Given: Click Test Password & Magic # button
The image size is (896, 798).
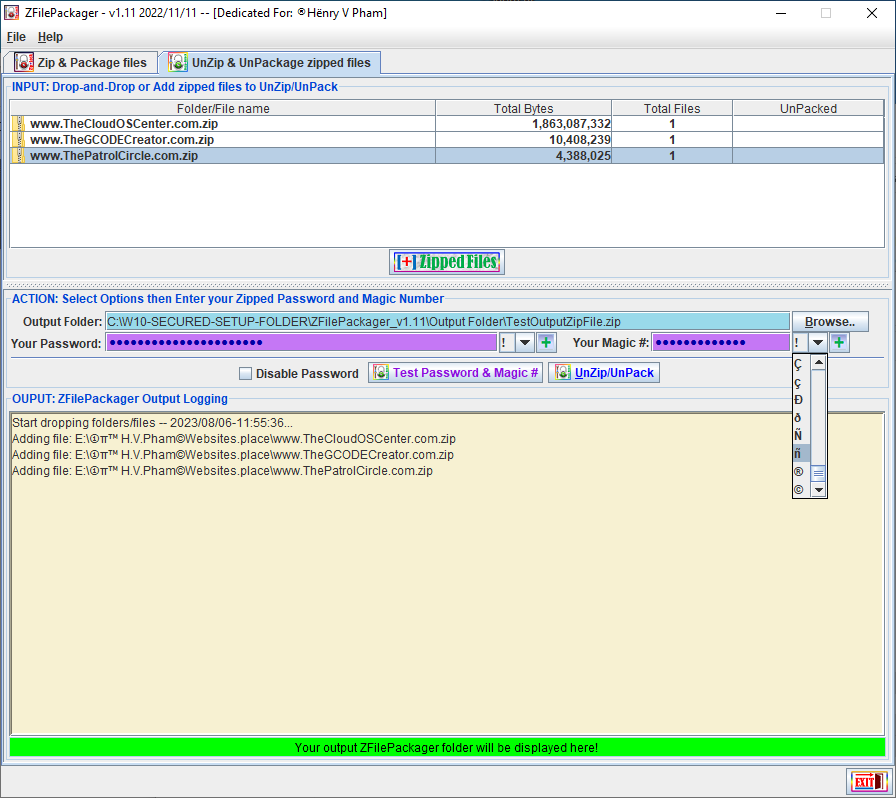Looking at the screenshot, I should (x=455, y=373).
